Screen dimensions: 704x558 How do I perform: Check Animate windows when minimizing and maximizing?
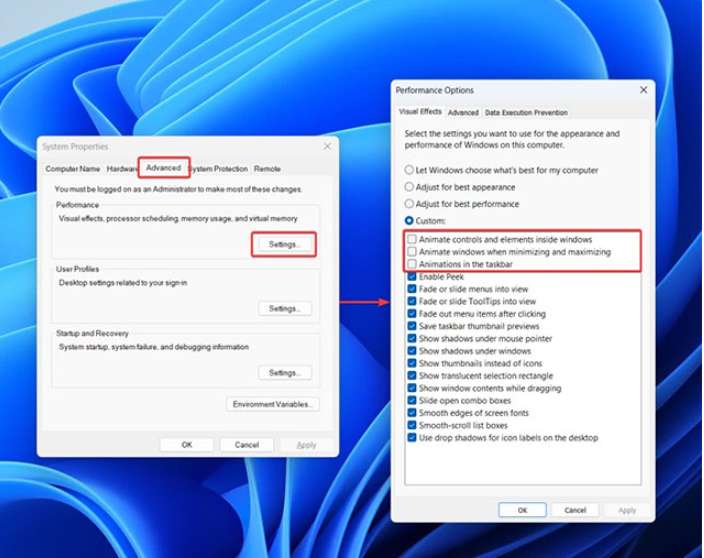pos(412,252)
